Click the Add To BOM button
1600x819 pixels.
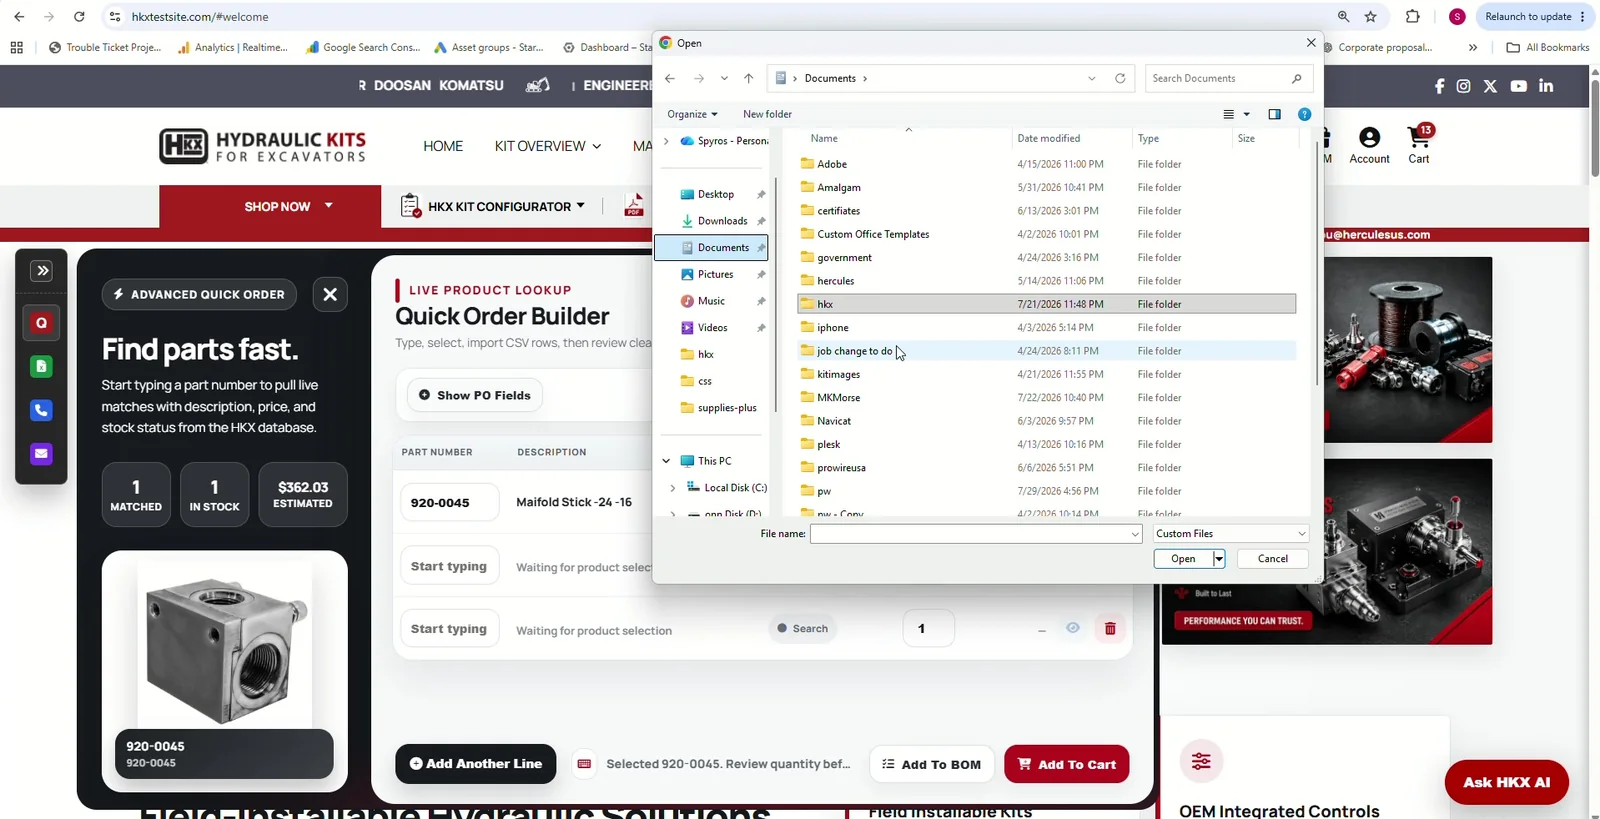click(932, 764)
